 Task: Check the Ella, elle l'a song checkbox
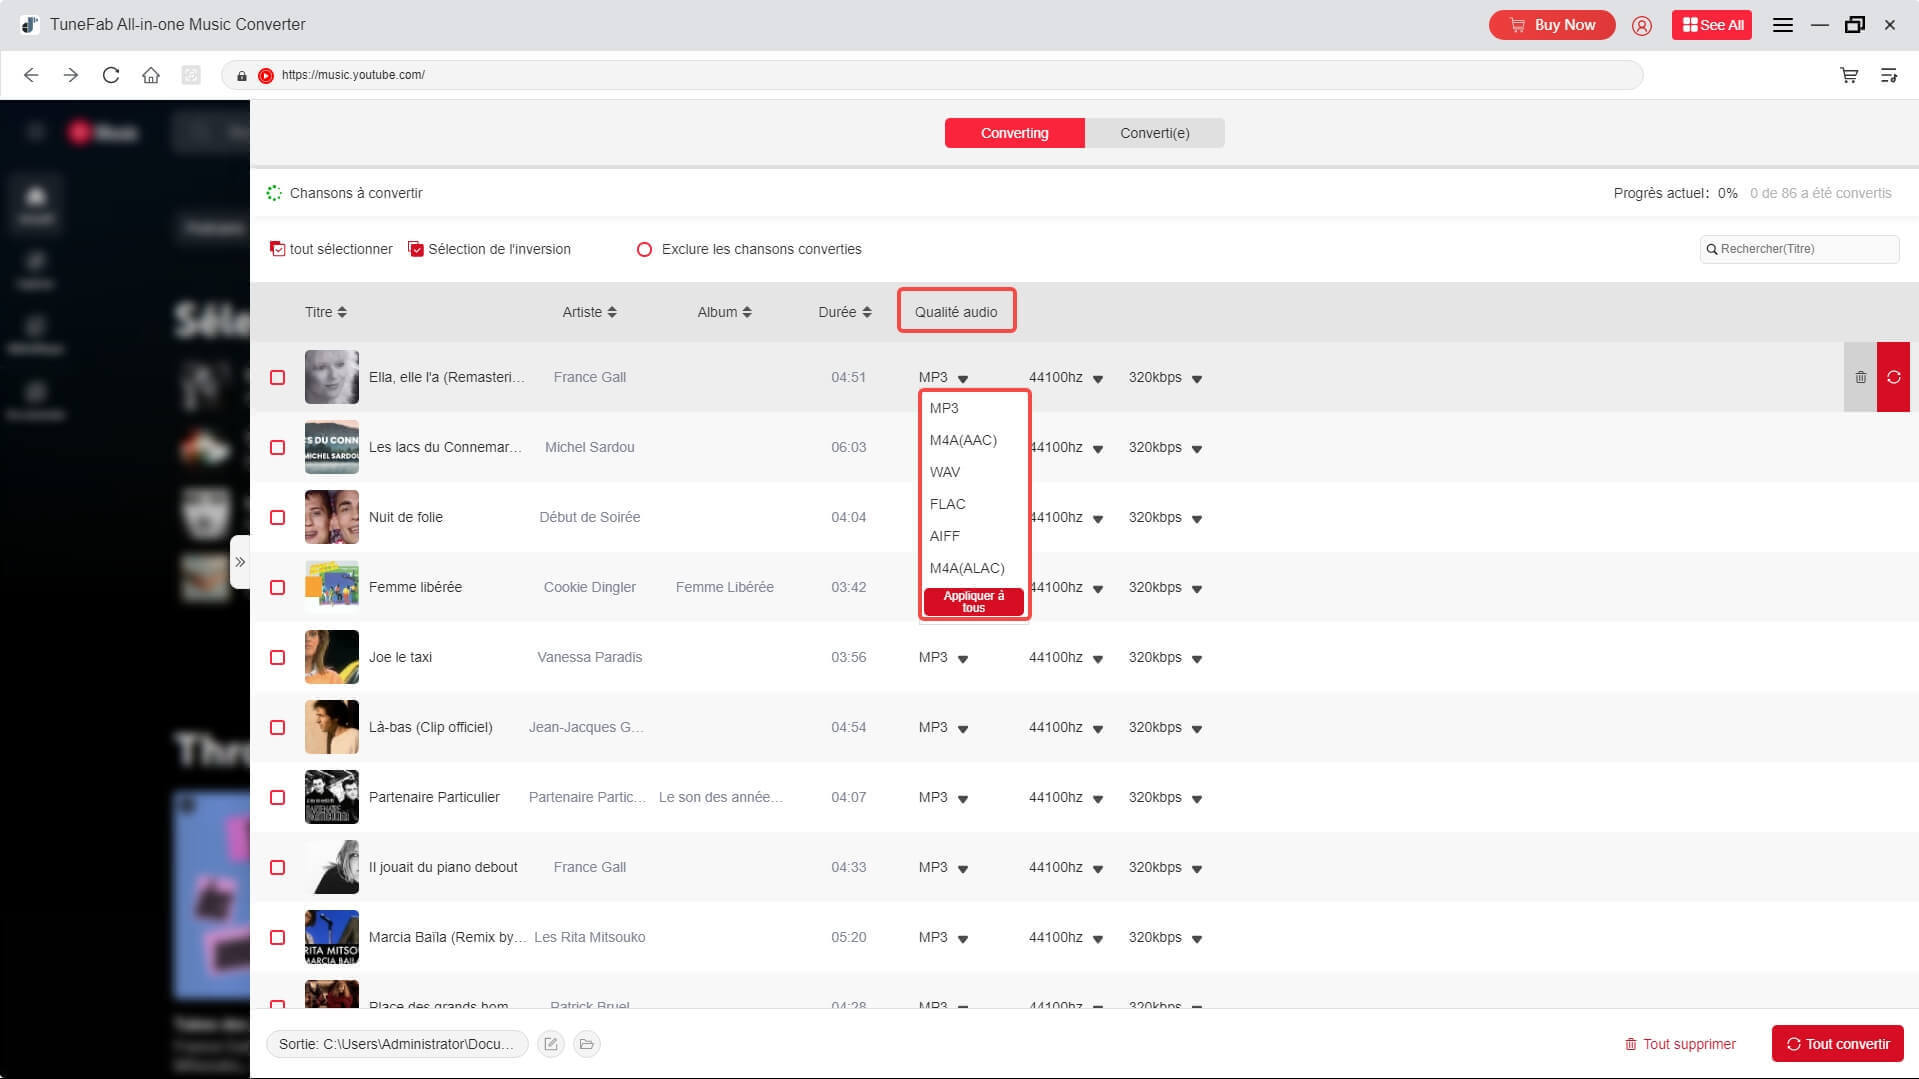[x=278, y=377]
